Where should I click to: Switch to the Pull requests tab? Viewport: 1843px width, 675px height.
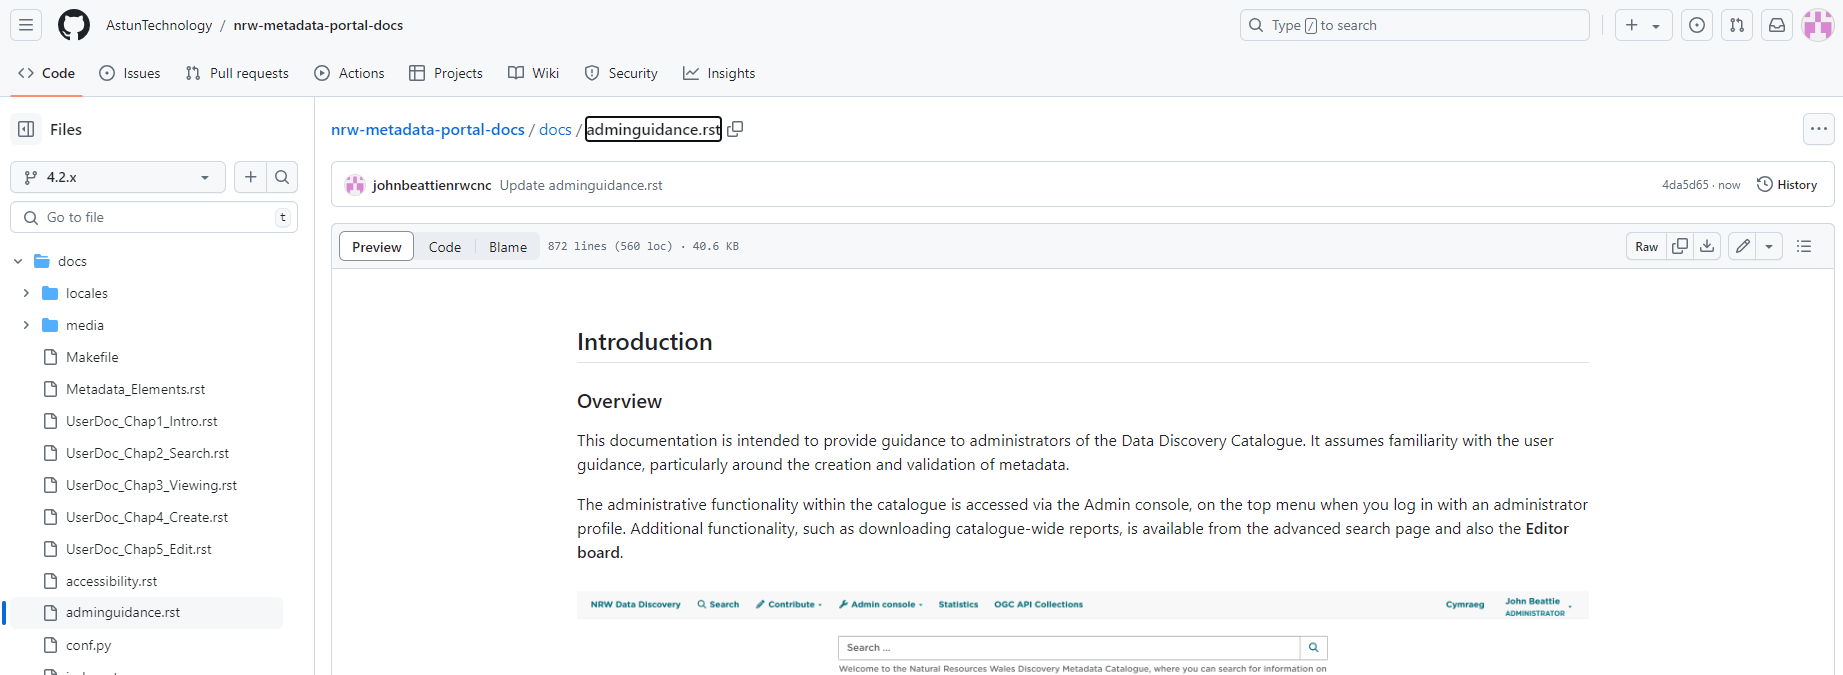[237, 73]
